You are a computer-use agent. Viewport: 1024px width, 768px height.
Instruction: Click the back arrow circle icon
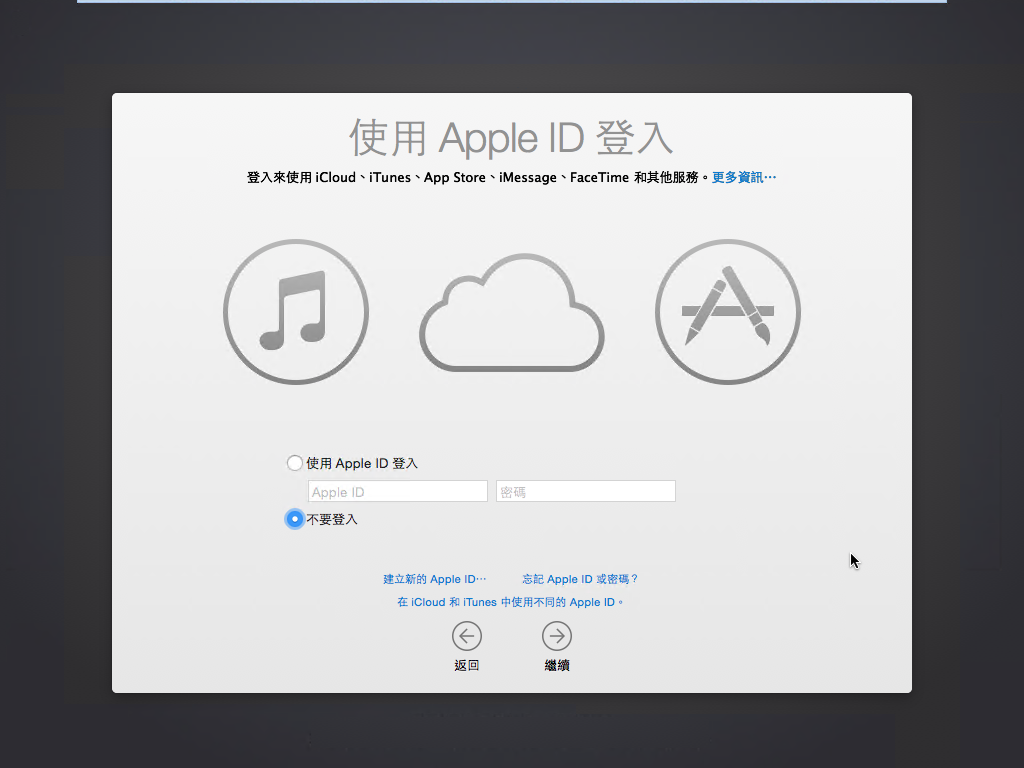467,635
